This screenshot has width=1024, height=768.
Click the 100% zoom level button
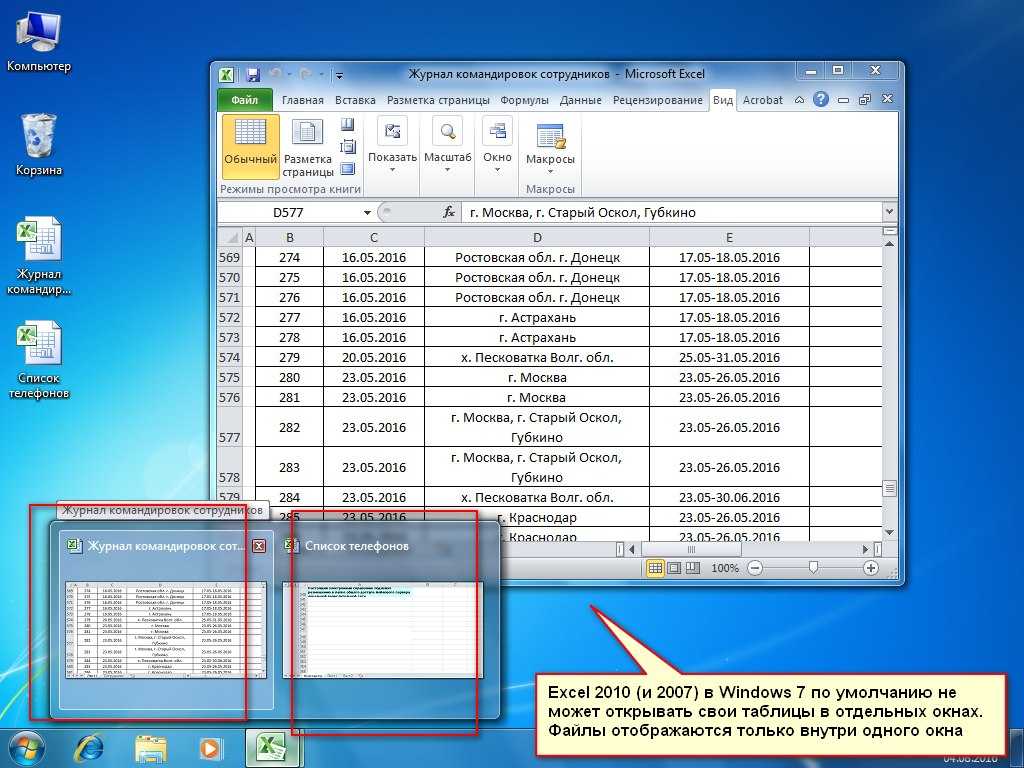tap(724, 568)
